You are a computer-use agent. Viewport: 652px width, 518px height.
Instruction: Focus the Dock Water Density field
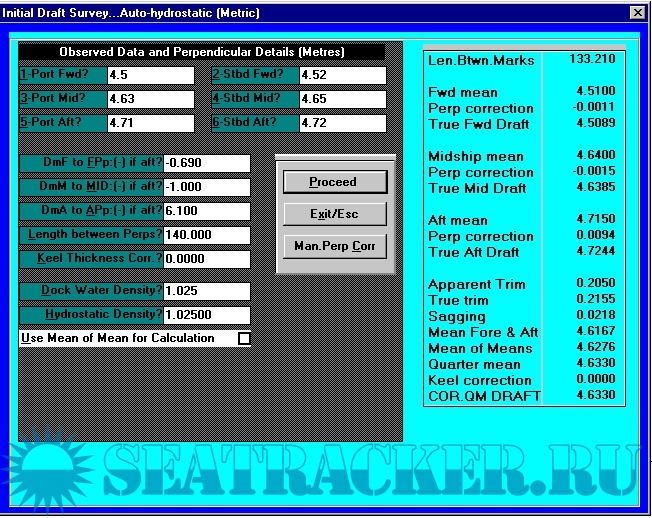[x=206, y=291]
